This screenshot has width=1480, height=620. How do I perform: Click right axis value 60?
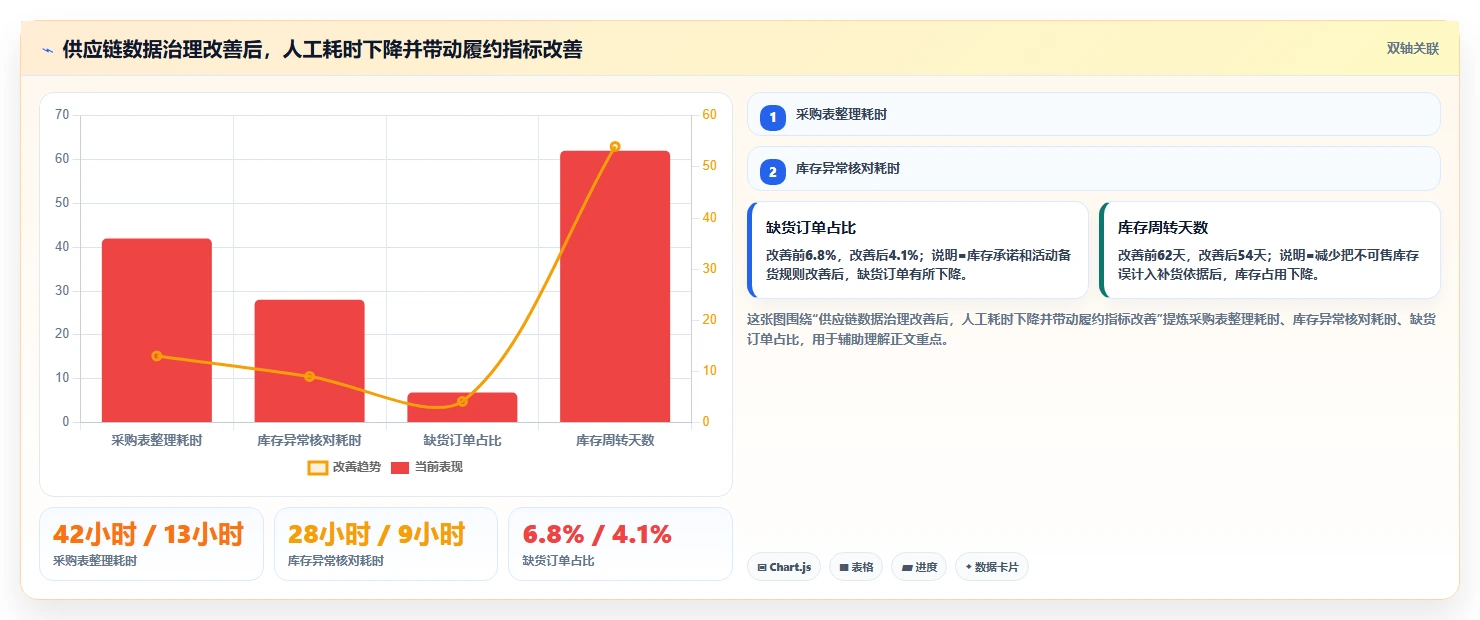pos(709,115)
